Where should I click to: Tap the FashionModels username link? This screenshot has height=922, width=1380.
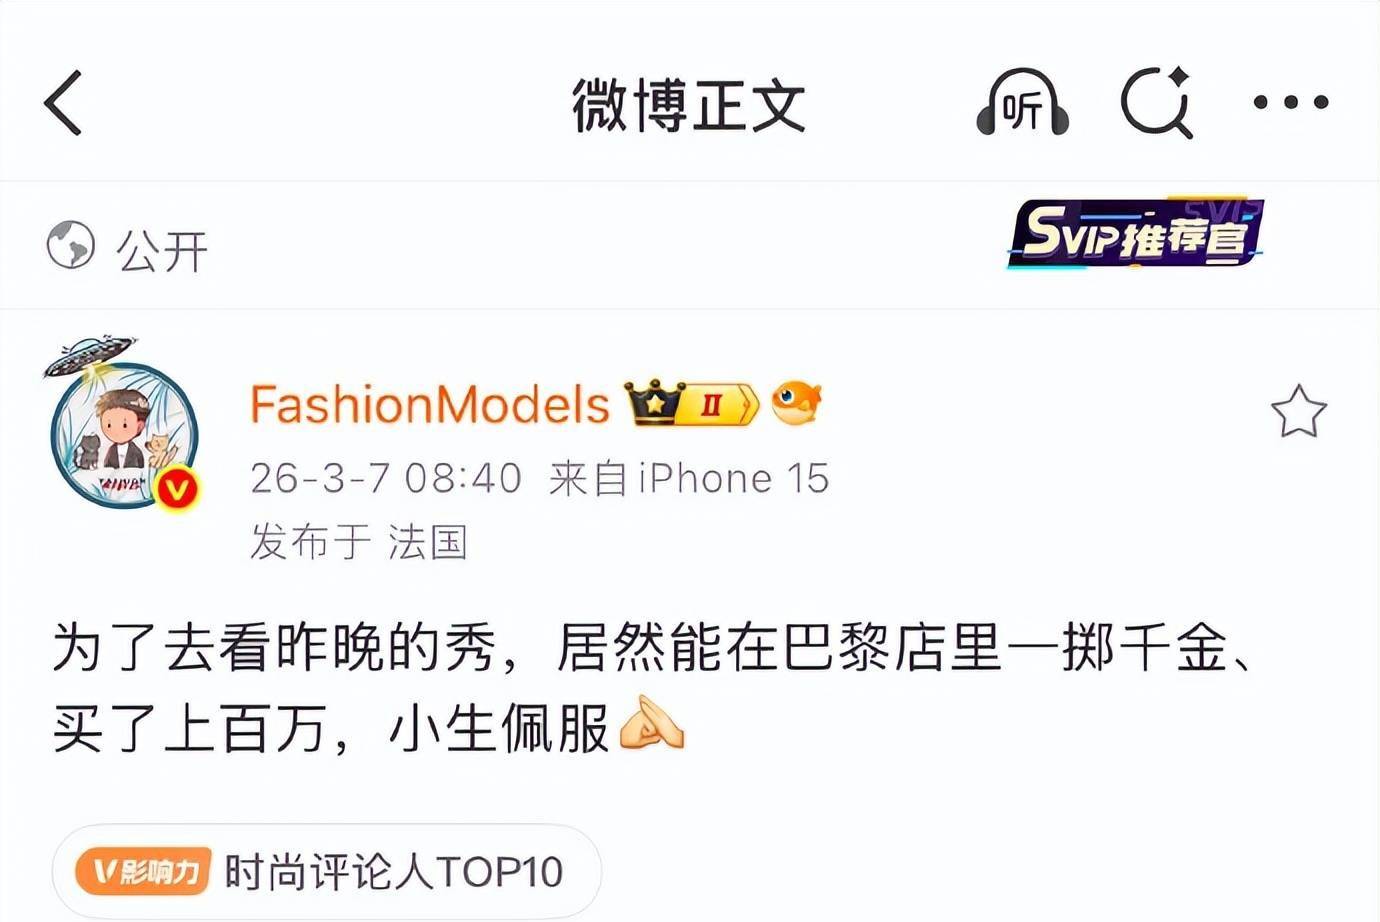coord(430,405)
